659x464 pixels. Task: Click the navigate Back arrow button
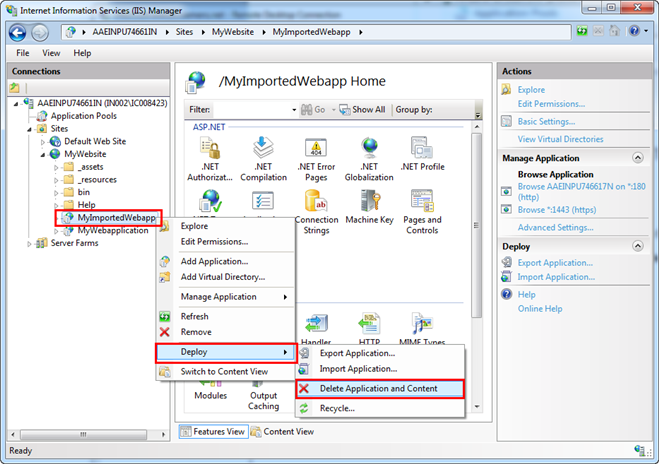pyautogui.click(x=17, y=32)
